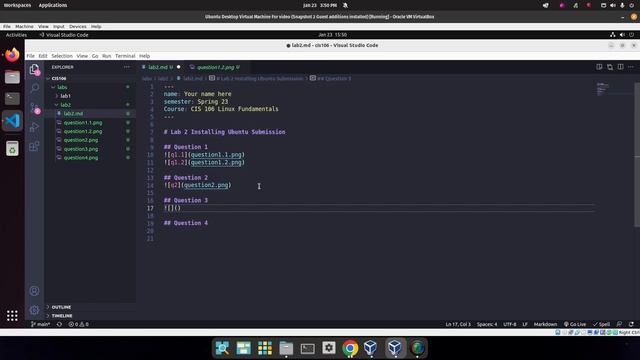Screen dimensions: 640x360
Task: Open the VS Code File menu
Action: [31, 56]
